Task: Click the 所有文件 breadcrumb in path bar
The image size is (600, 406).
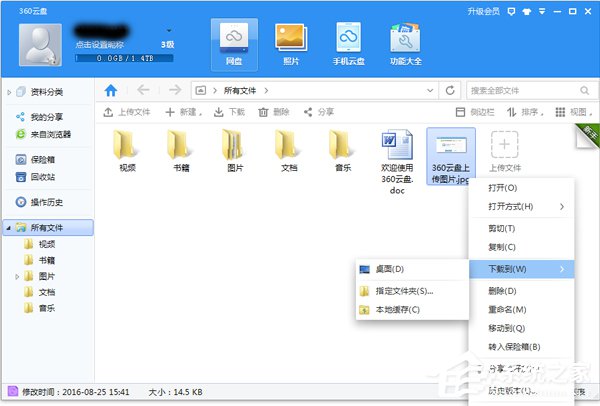Action: [x=240, y=91]
